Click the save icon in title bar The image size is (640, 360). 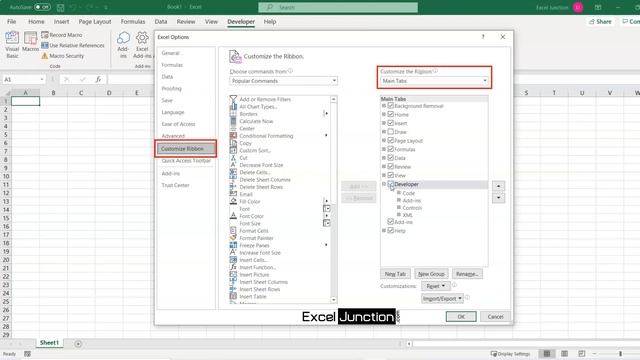(60, 7)
